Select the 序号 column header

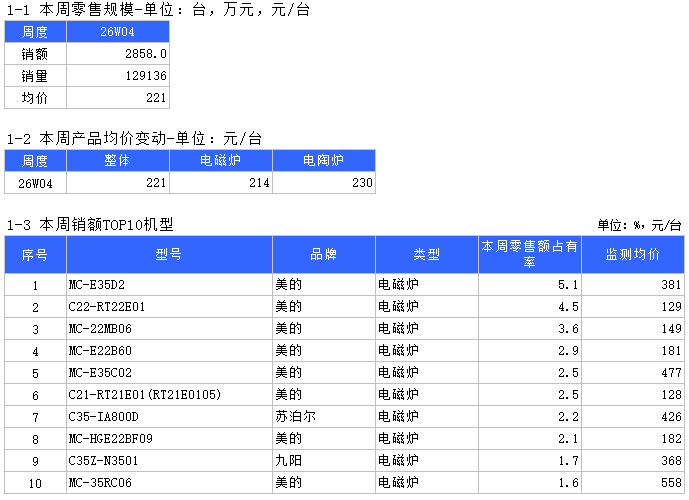(35, 254)
